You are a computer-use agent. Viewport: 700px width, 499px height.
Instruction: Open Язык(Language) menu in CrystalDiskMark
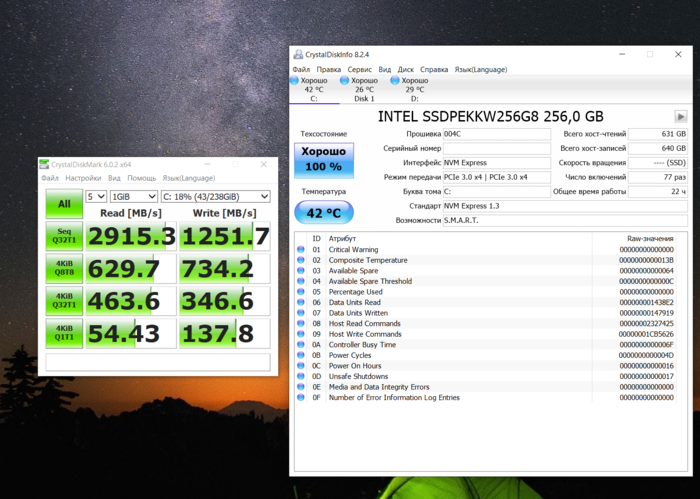[189, 178]
